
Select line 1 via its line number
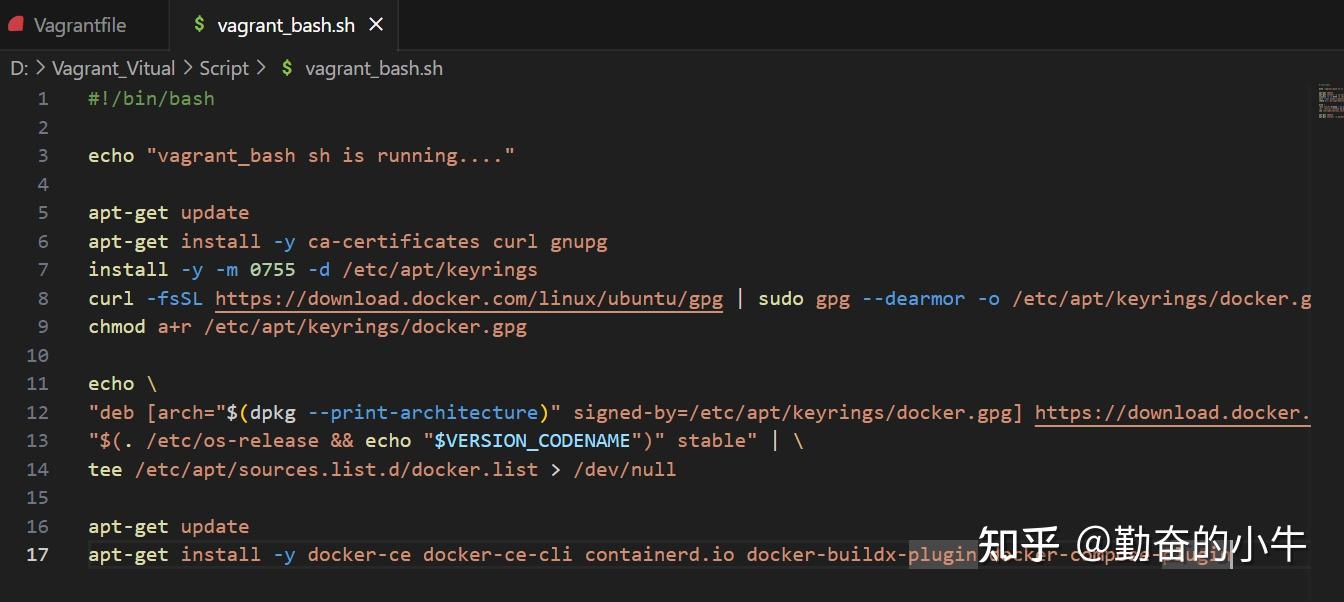(43, 98)
